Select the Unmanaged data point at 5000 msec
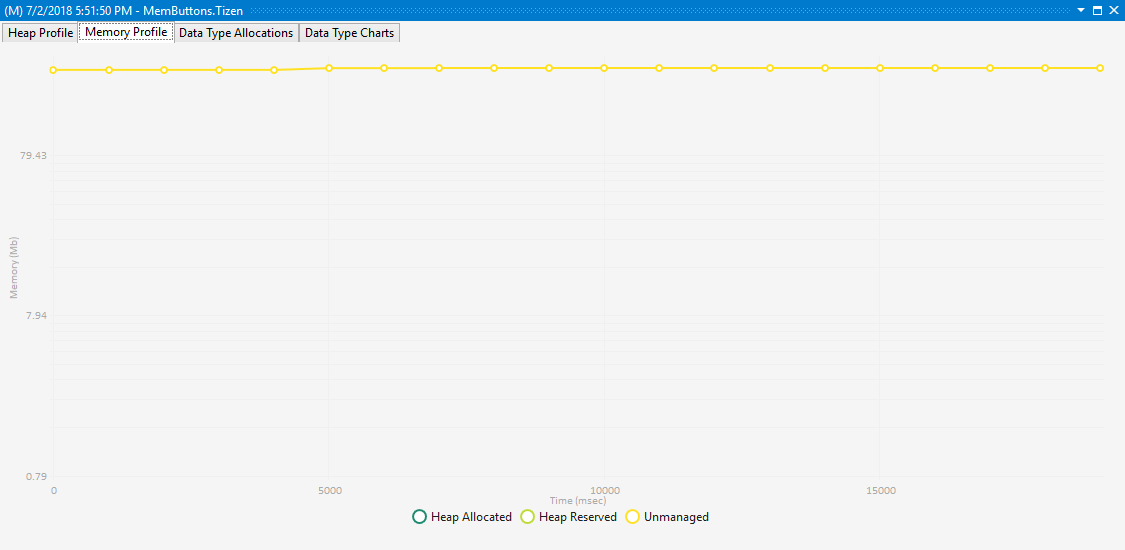The image size is (1125, 550). 329,68
